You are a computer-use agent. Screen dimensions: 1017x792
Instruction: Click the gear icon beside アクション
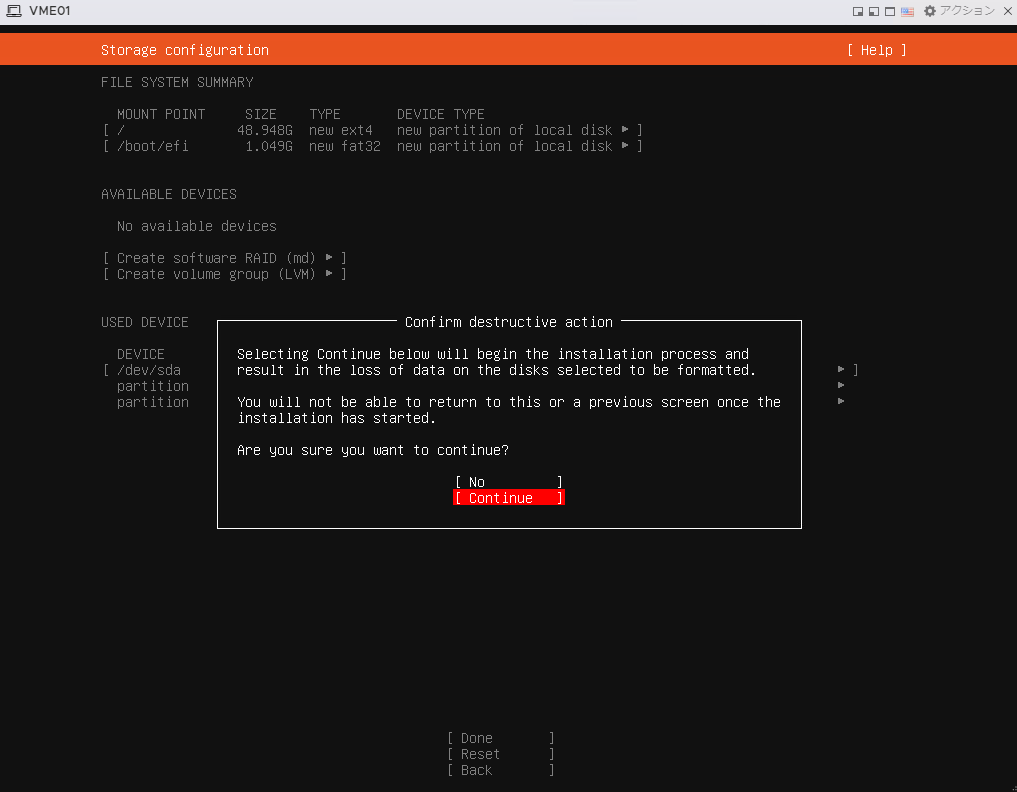point(929,11)
